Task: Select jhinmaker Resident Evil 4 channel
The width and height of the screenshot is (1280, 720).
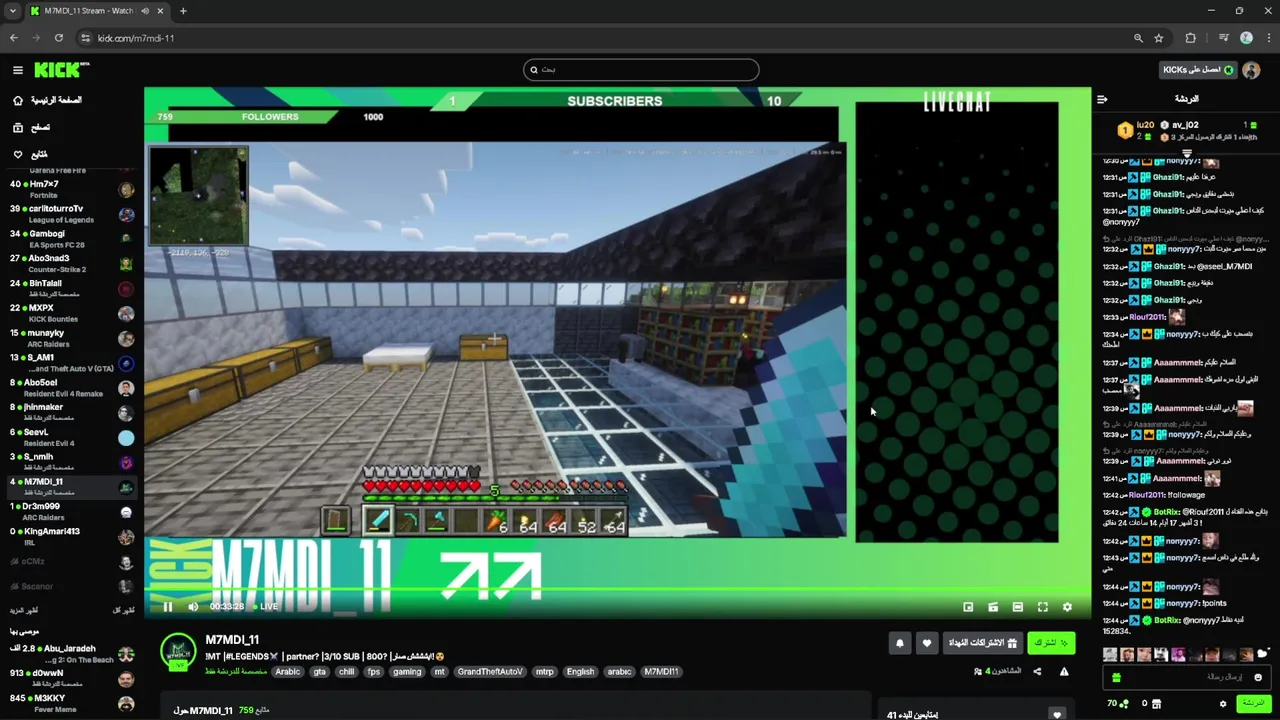Action: (70, 412)
